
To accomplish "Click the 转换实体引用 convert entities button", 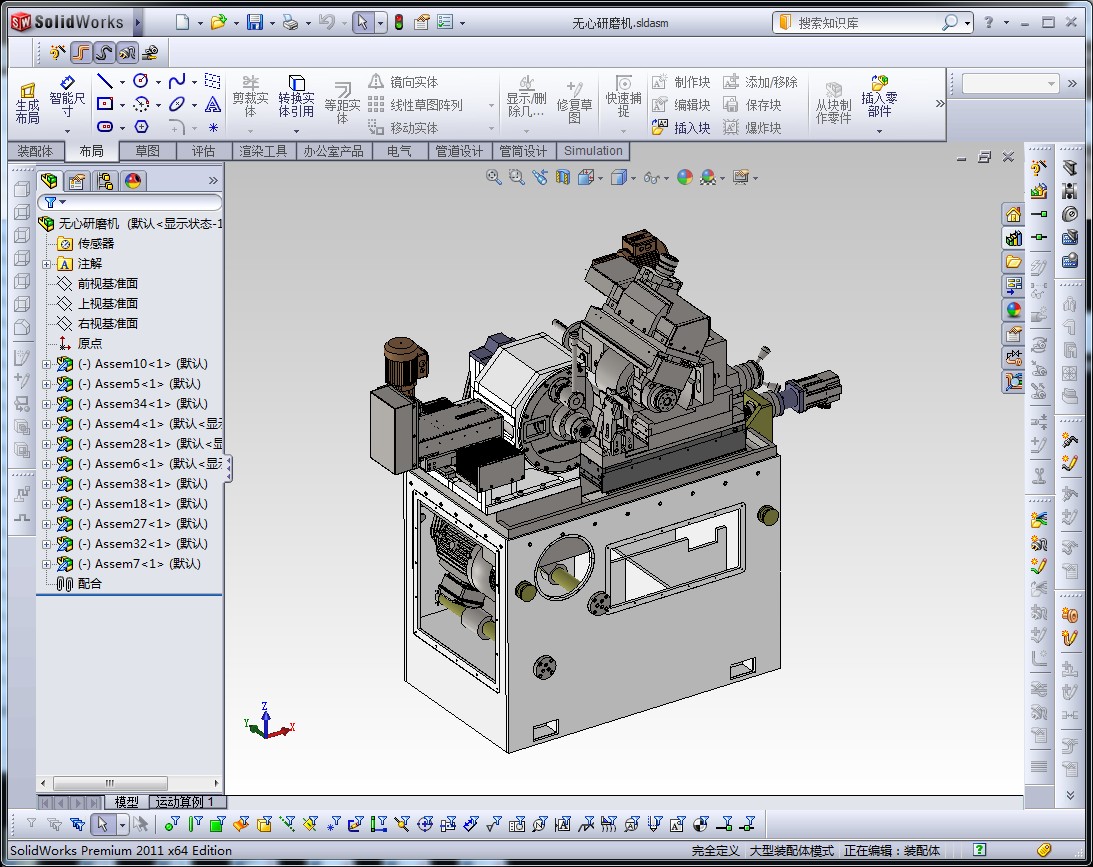I will tap(296, 97).
